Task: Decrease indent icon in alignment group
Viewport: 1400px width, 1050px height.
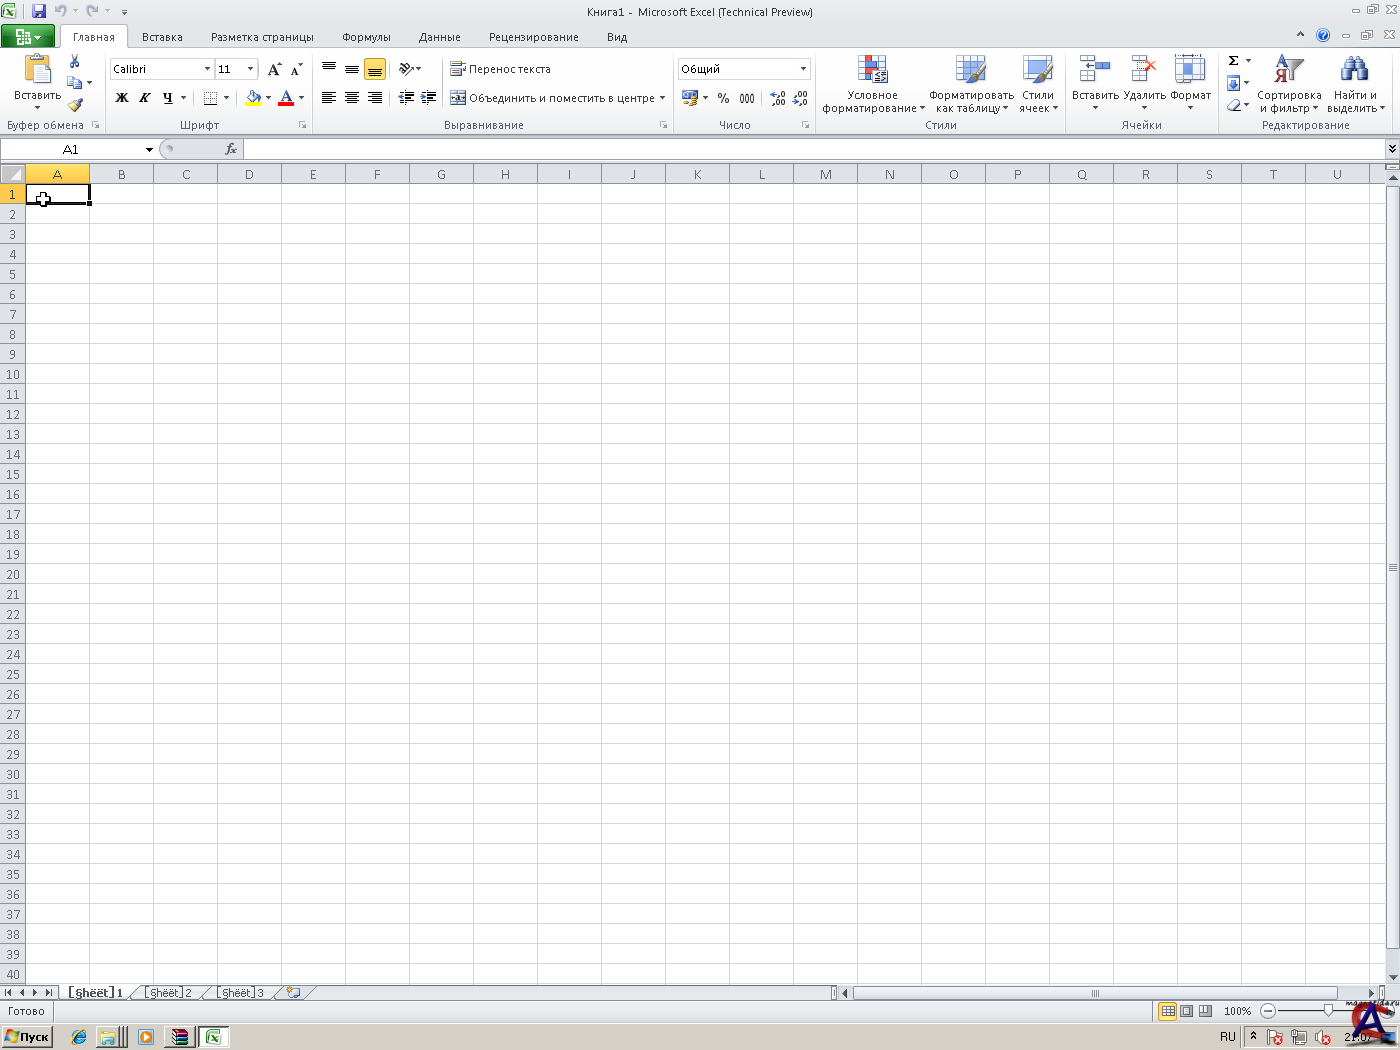Action: [406, 98]
